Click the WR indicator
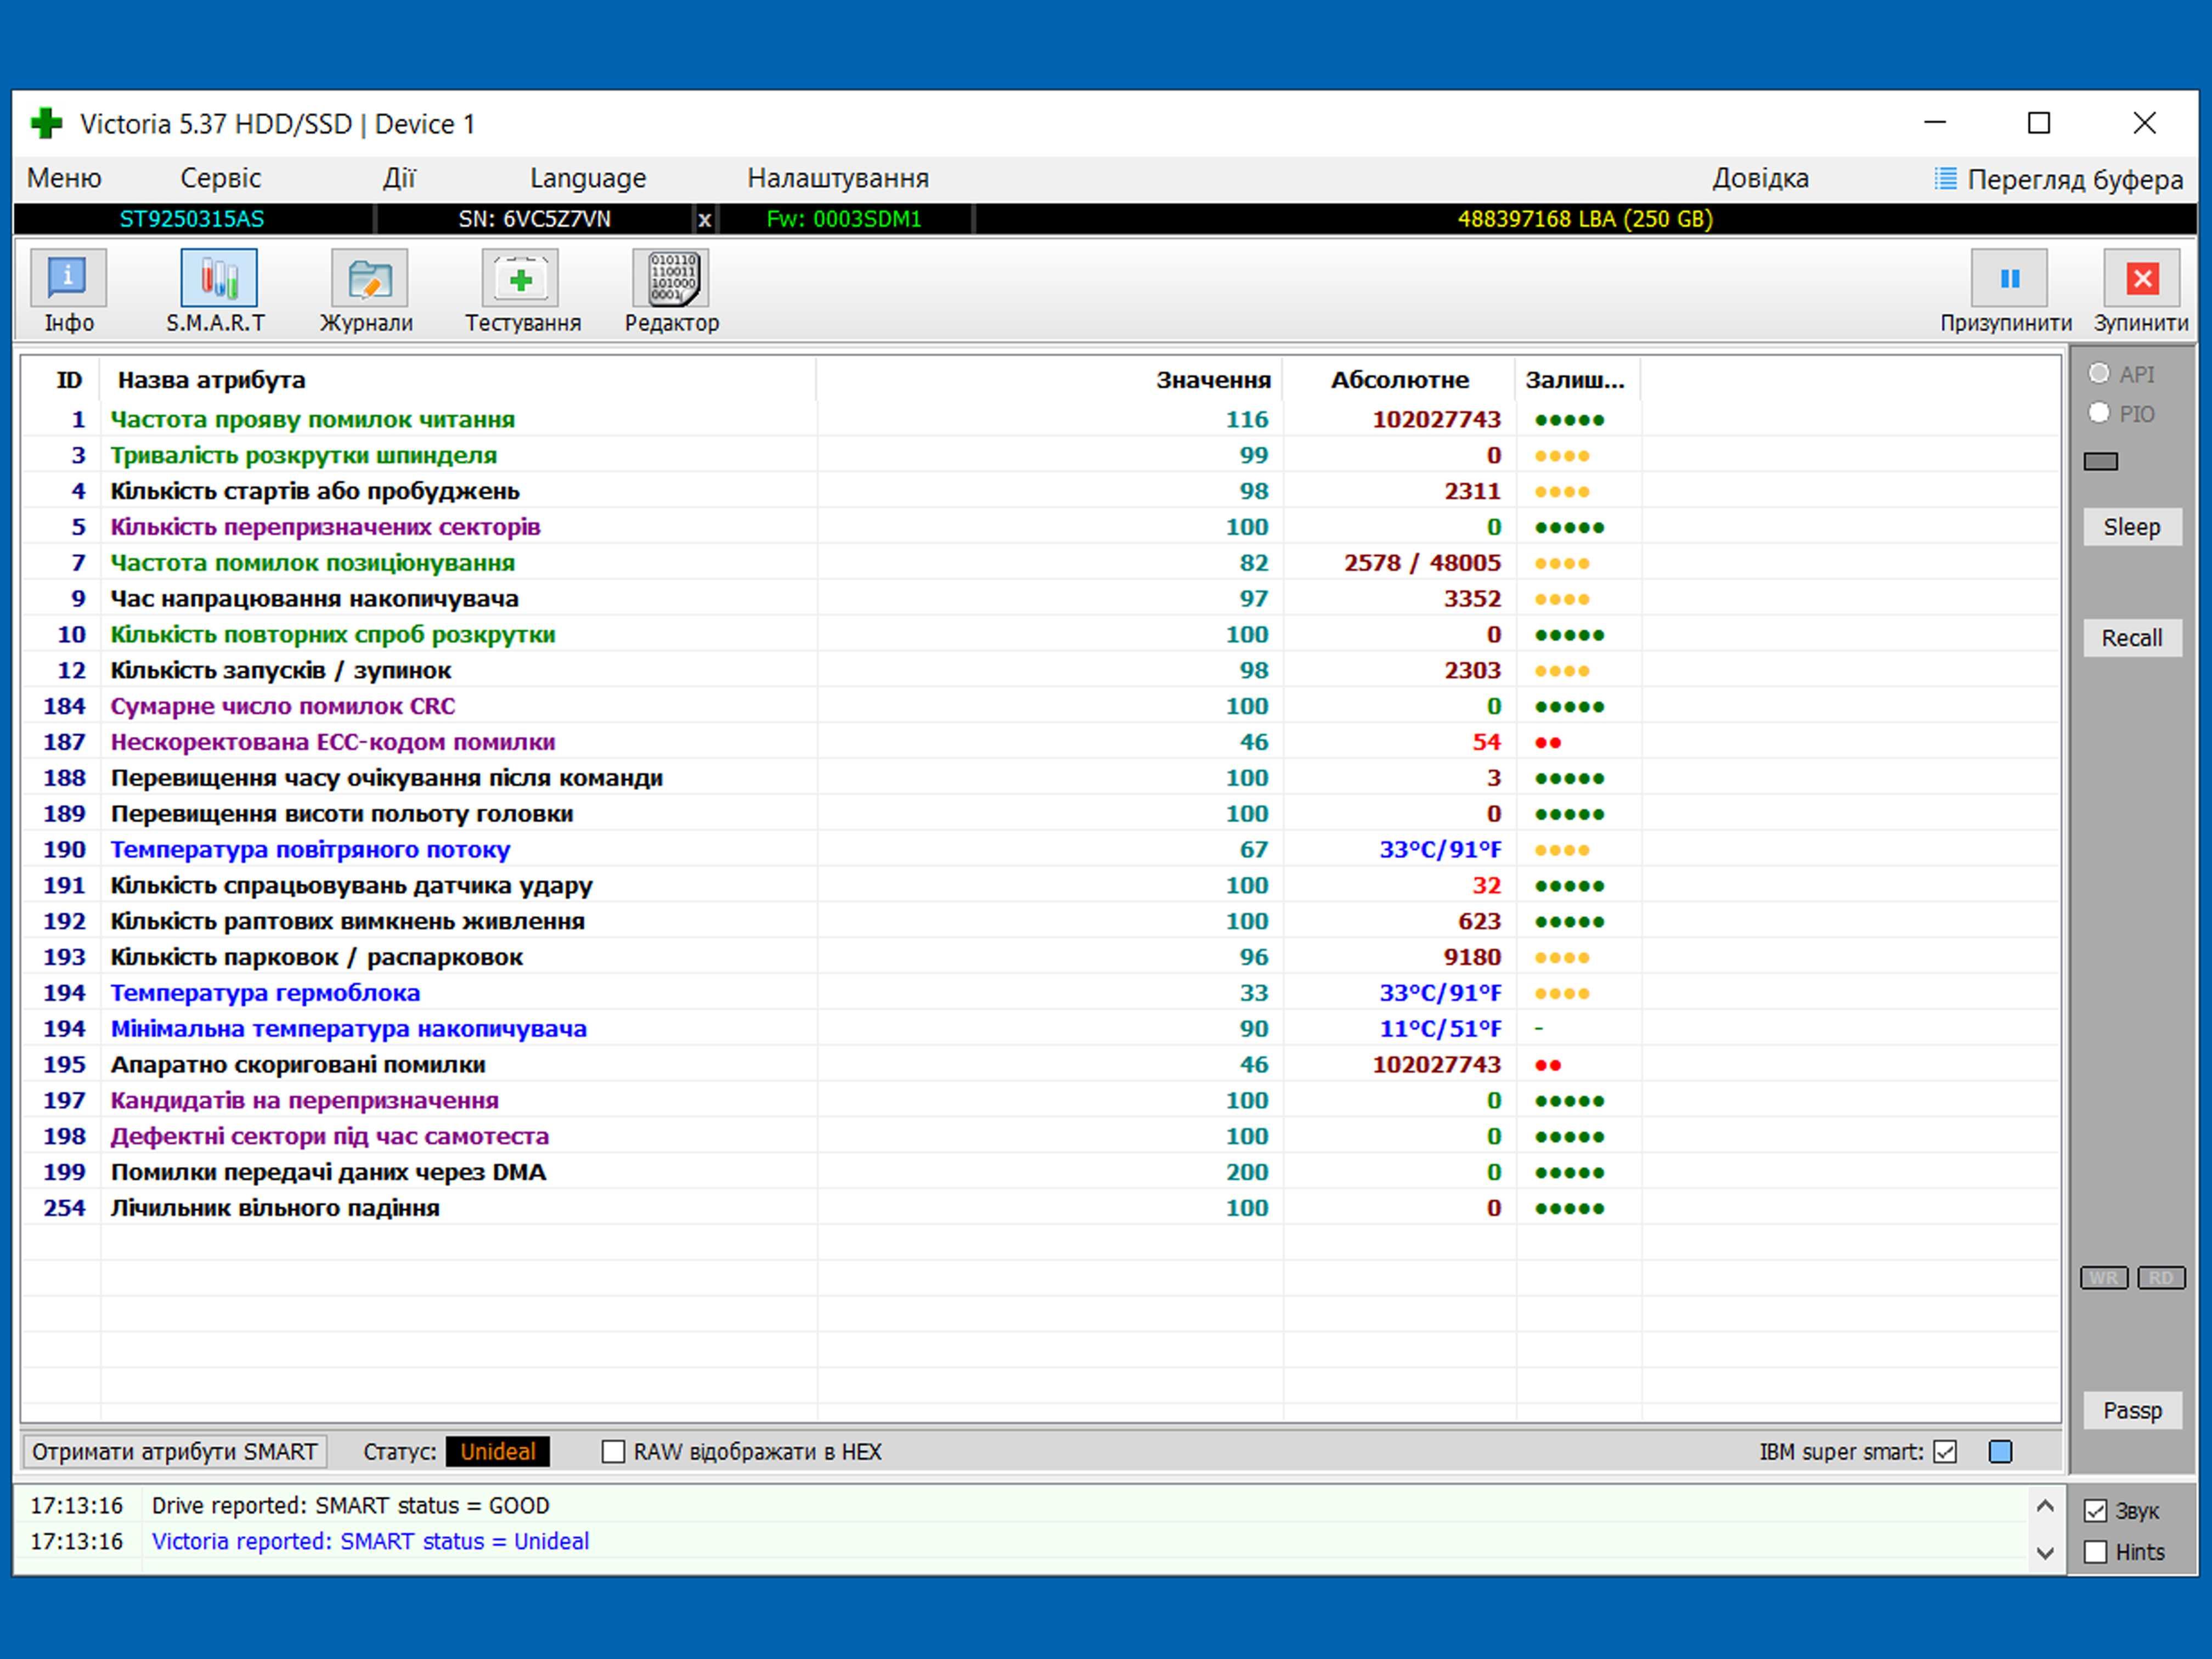Viewport: 2212px width, 1659px height. (2103, 1278)
